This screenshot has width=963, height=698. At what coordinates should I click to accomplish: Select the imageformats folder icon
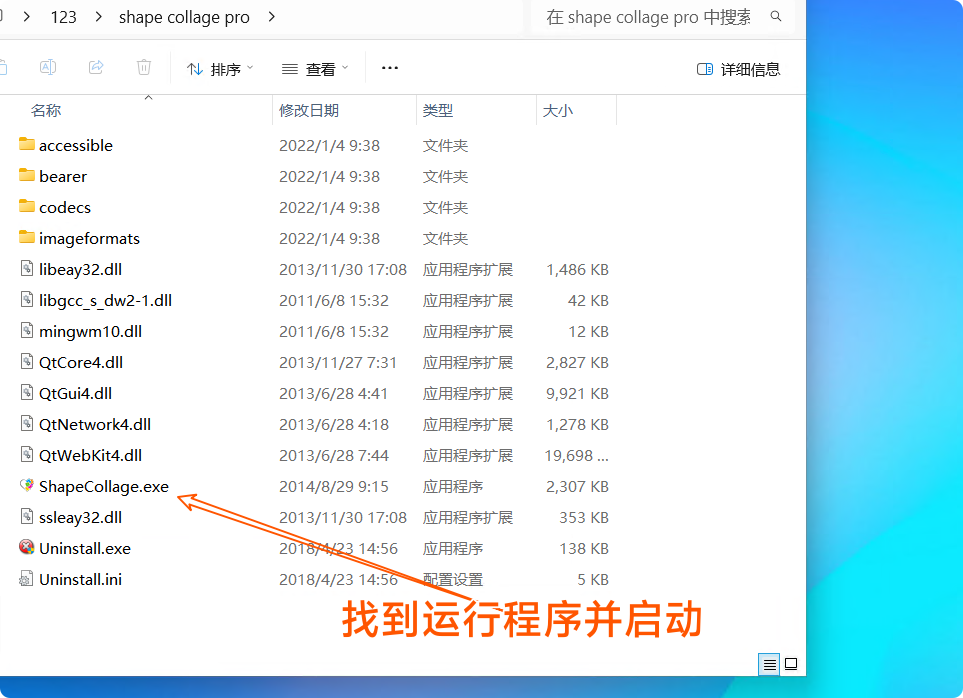[26, 238]
